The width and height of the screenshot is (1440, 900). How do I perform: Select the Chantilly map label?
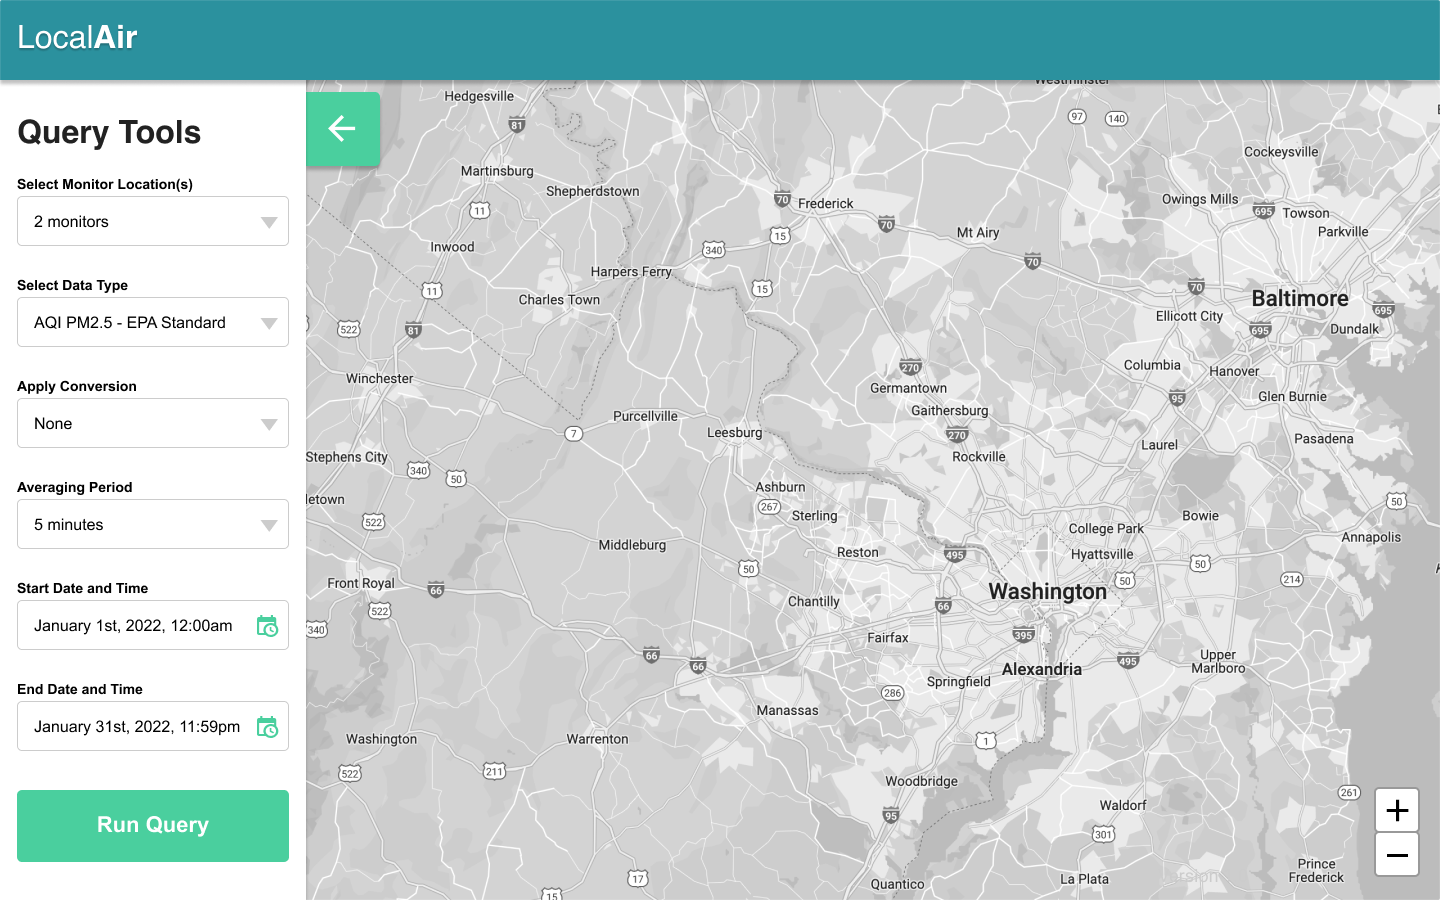click(x=814, y=602)
